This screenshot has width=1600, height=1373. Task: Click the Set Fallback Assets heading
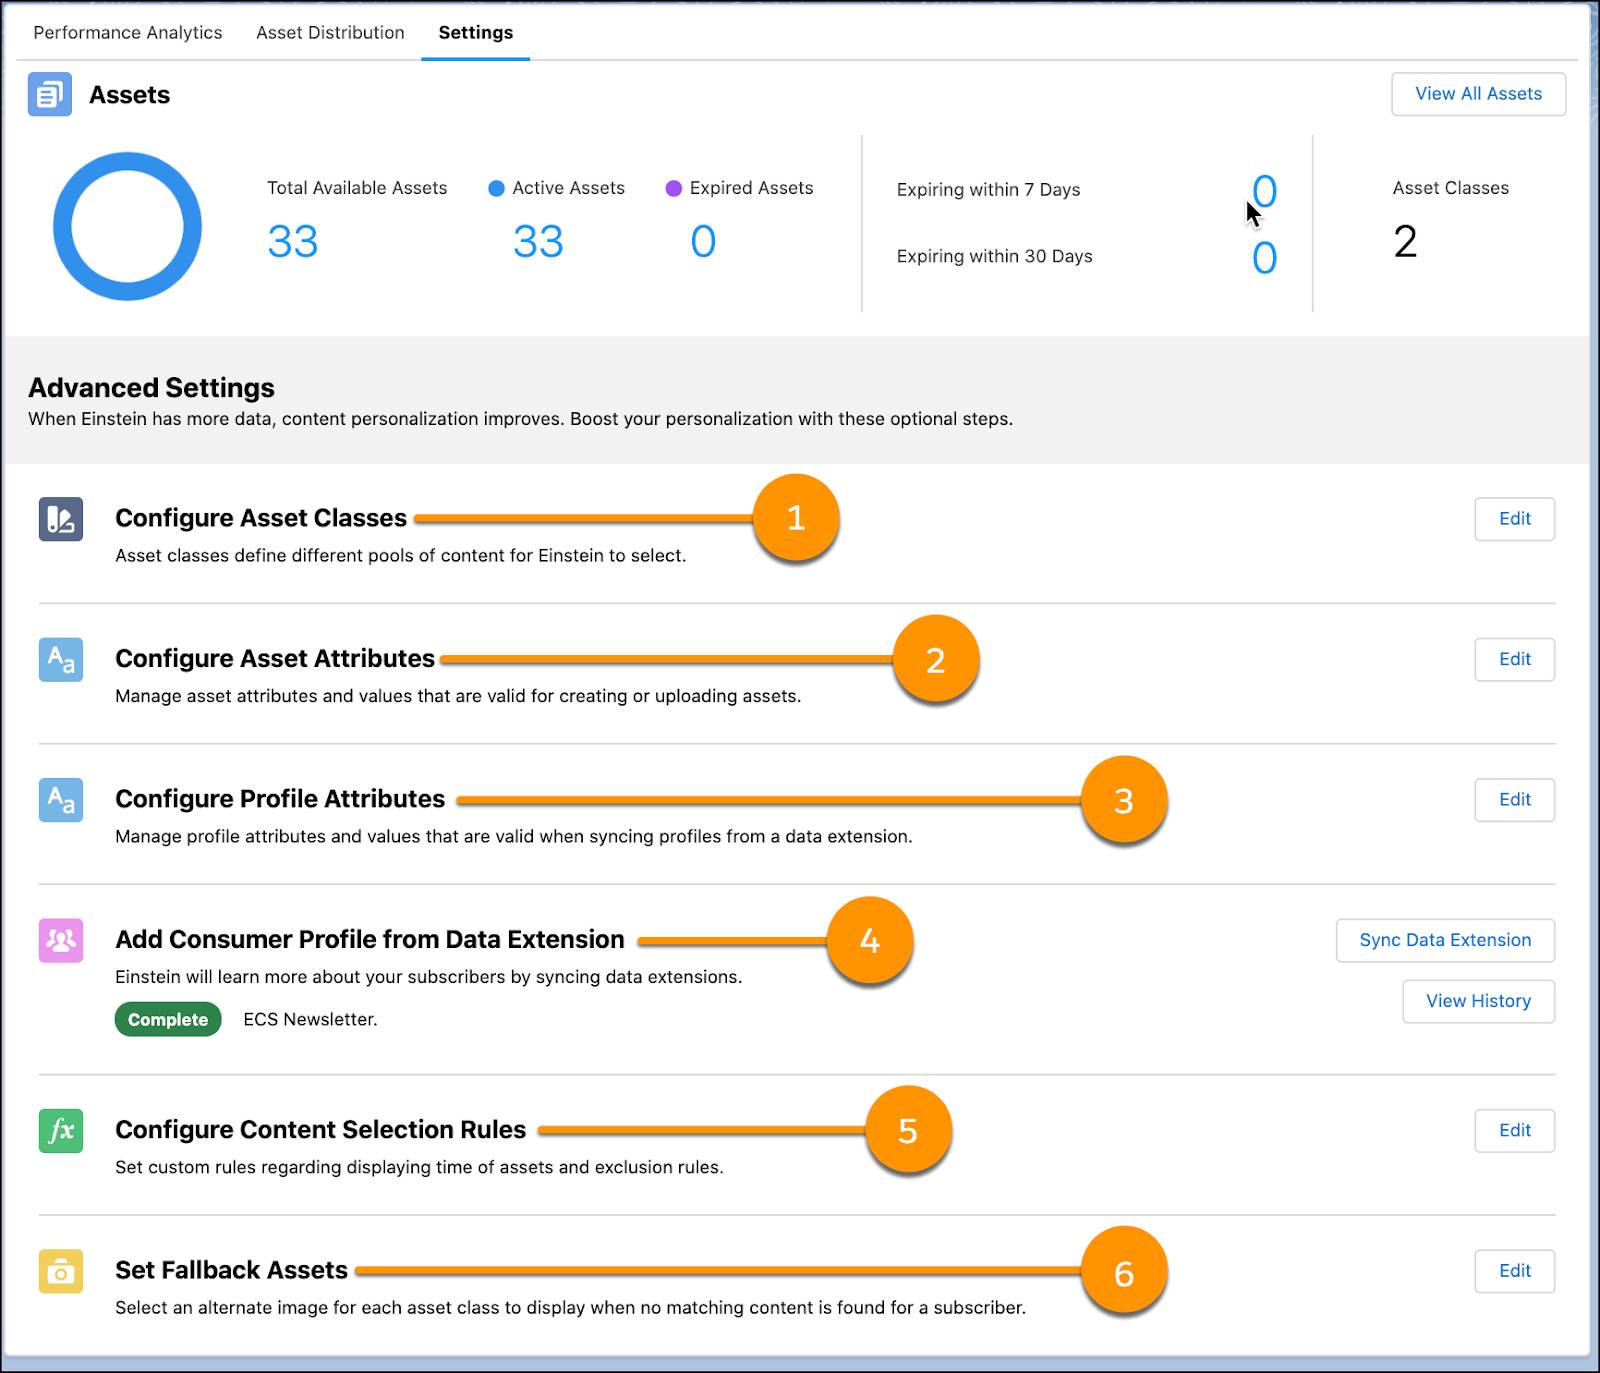coord(231,1270)
